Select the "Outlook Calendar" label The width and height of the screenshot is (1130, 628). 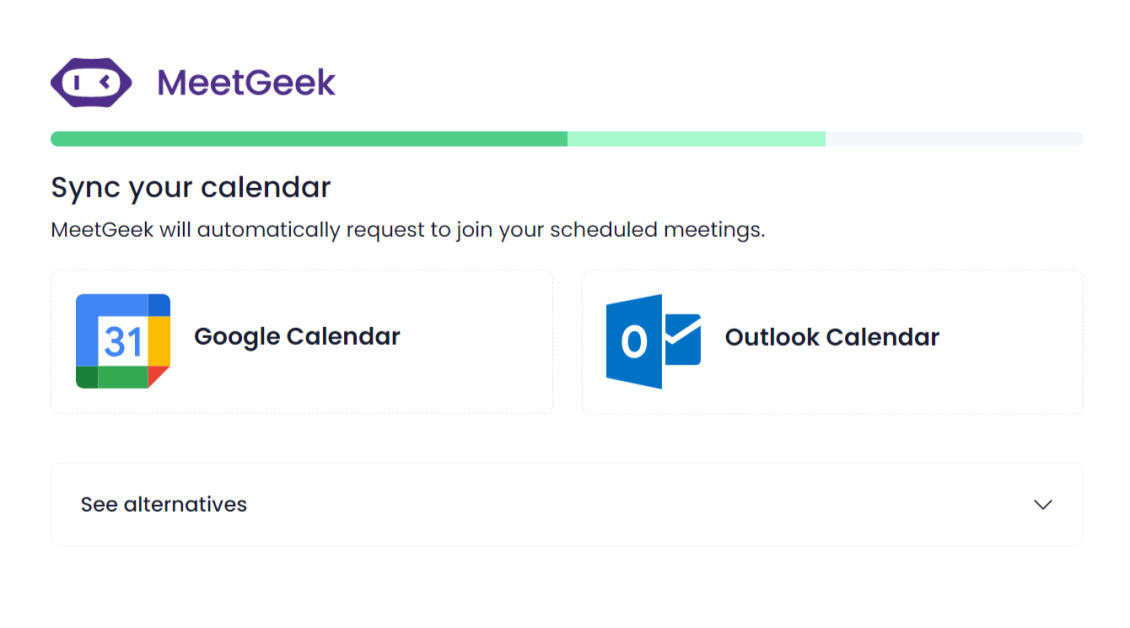coord(832,337)
